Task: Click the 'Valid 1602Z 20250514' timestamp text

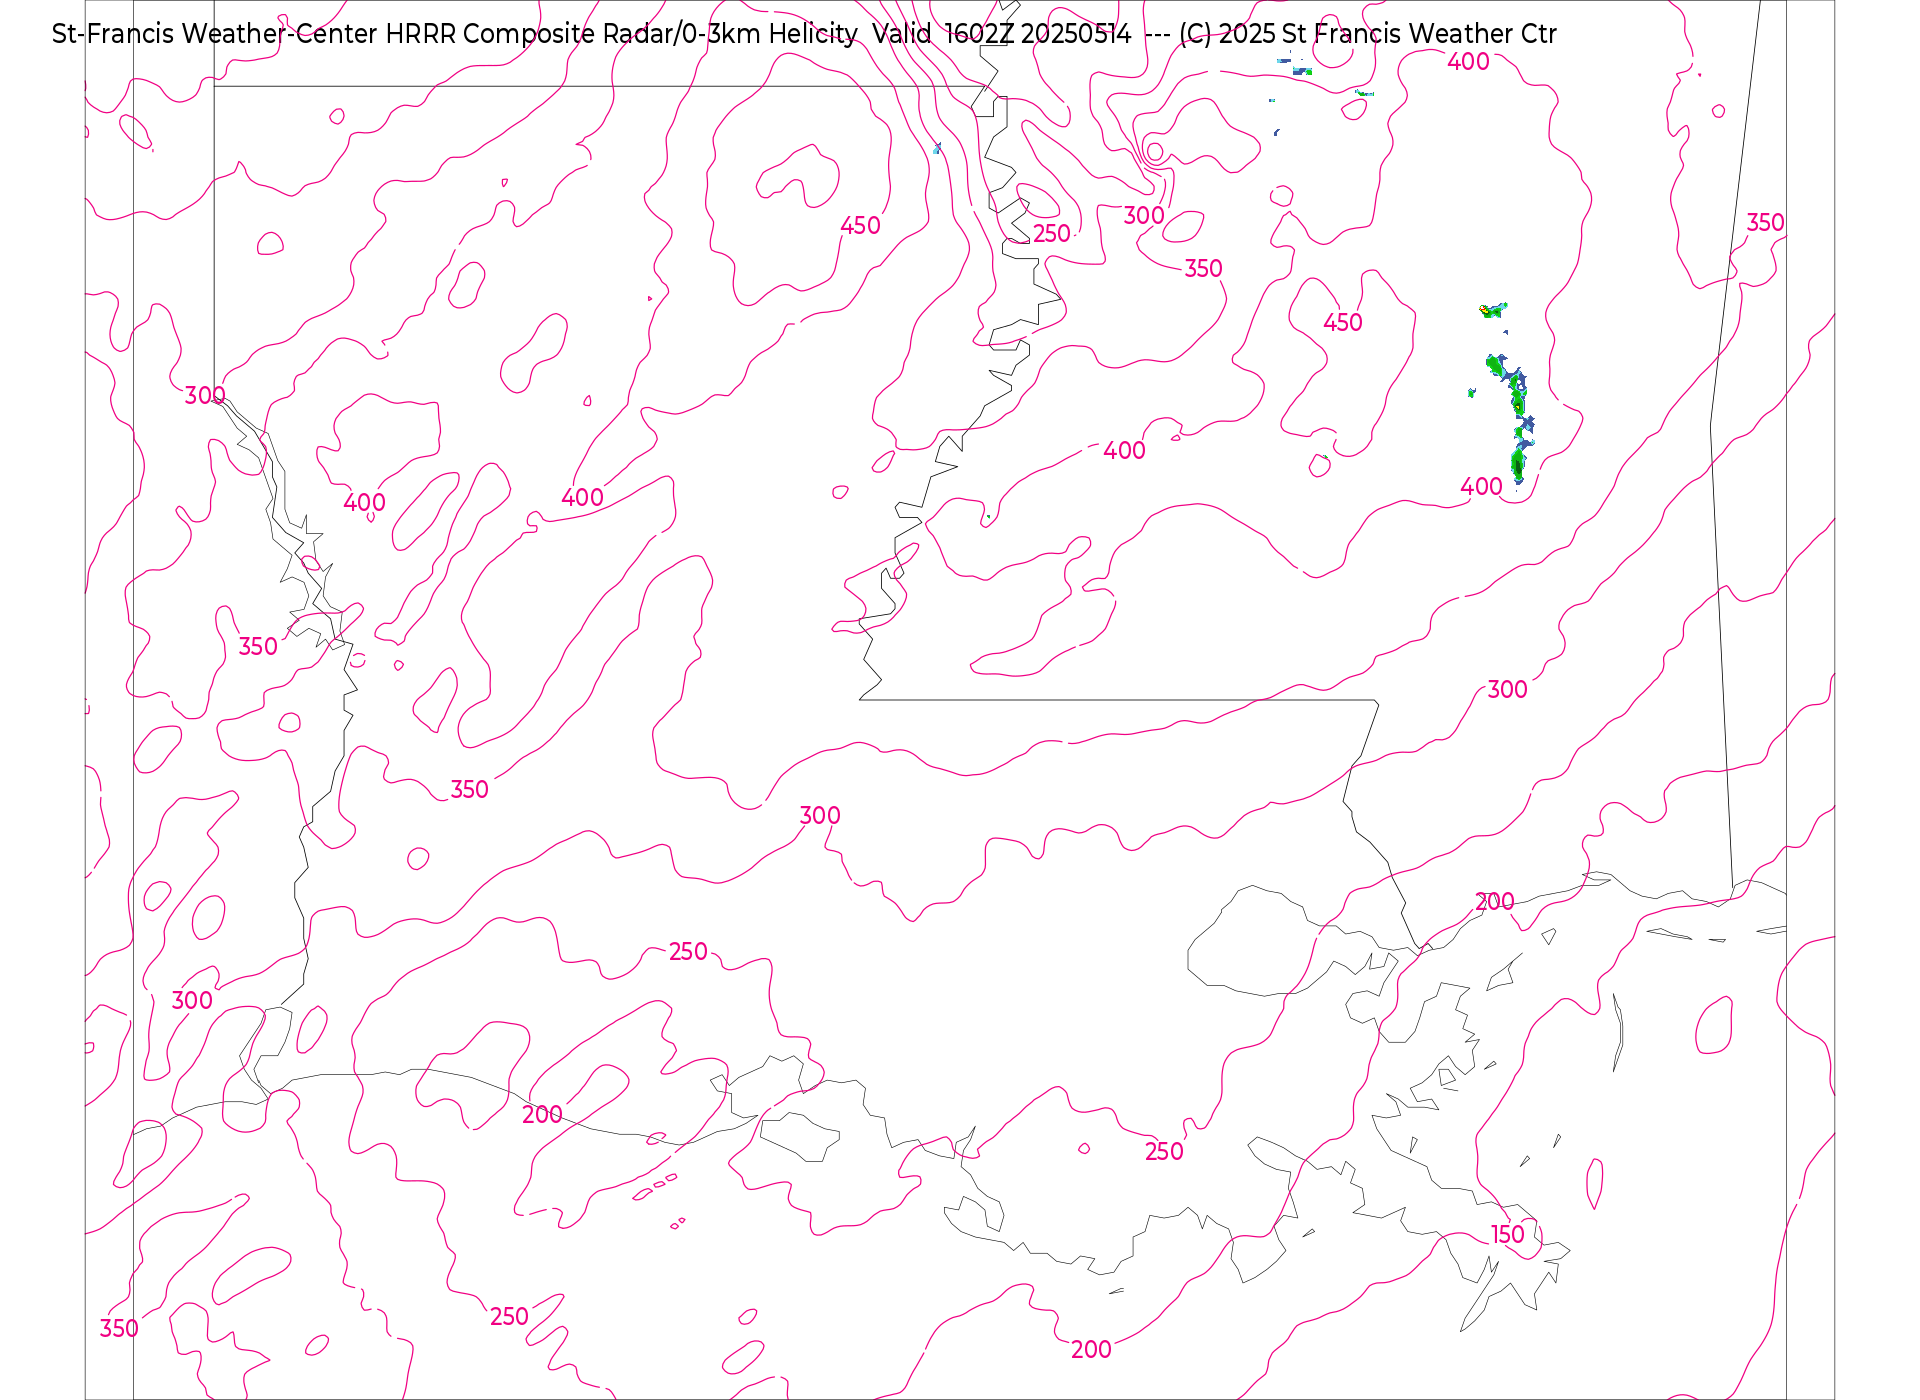Action: coord(1001,34)
